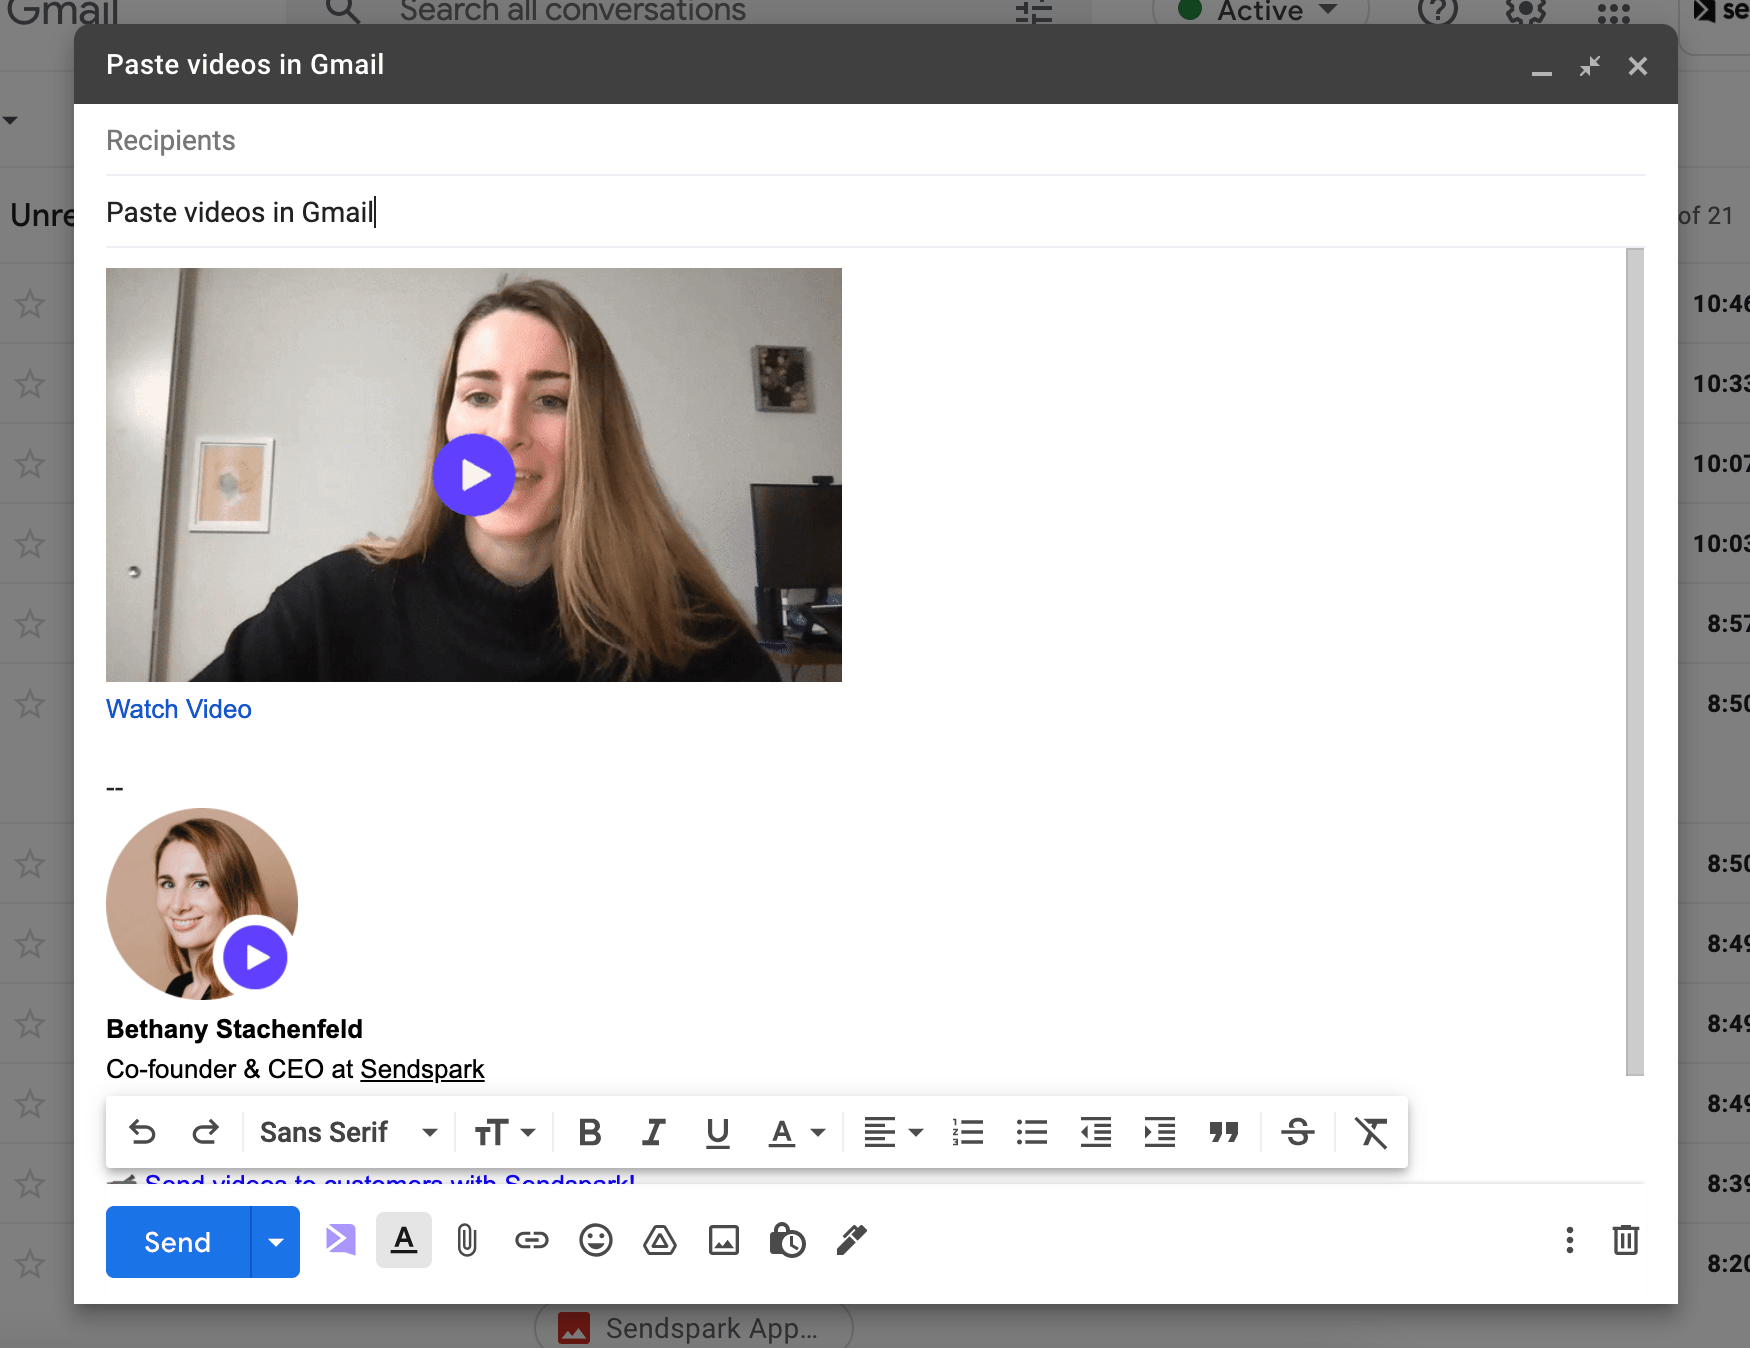This screenshot has width=1750, height=1348.
Task: Open the Sendspark link in signature
Action: 422,1069
